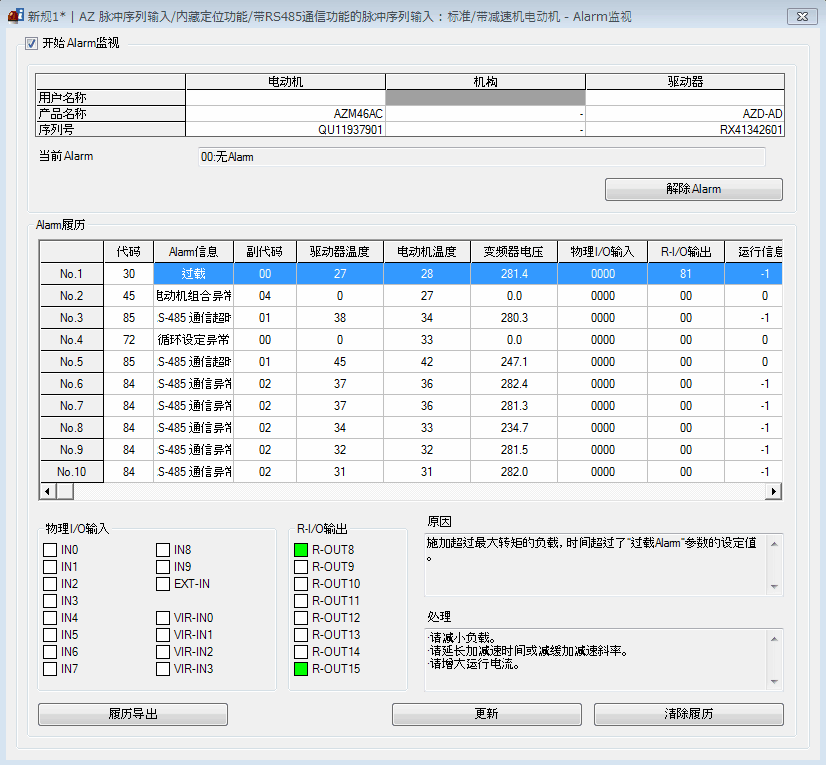Click the 更新 refresh button
This screenshot has height=765, width=826.
pyautogui.click(x=486, y=714)
